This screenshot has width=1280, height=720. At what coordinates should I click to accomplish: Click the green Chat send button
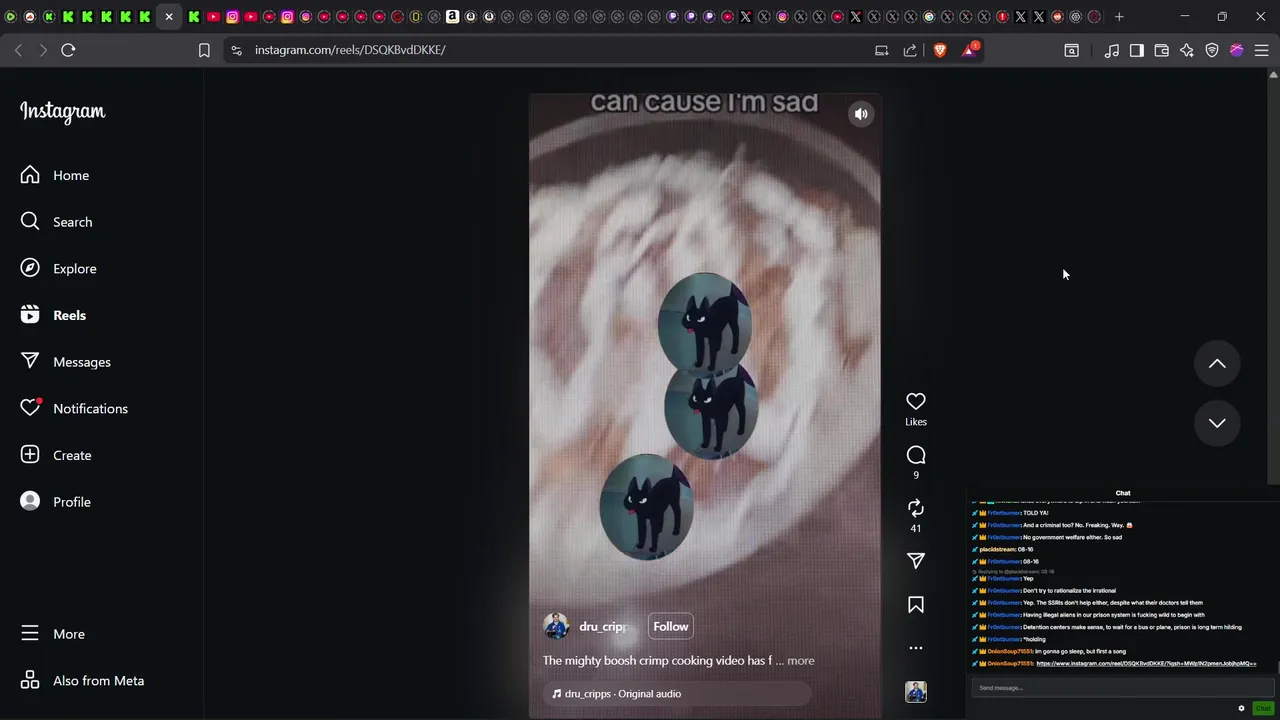pos(1263,708)
